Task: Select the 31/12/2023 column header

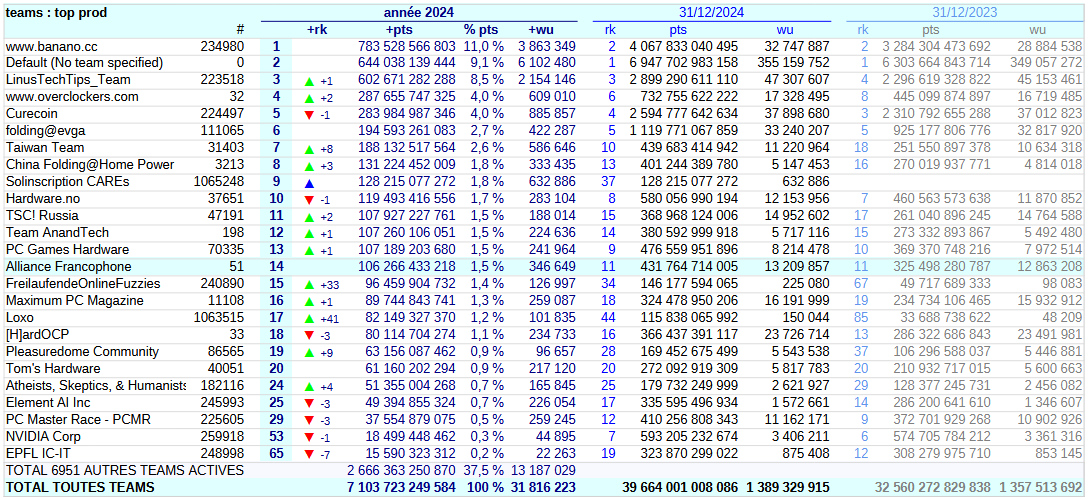Action: pyautogui.click(x=964, y=13)
